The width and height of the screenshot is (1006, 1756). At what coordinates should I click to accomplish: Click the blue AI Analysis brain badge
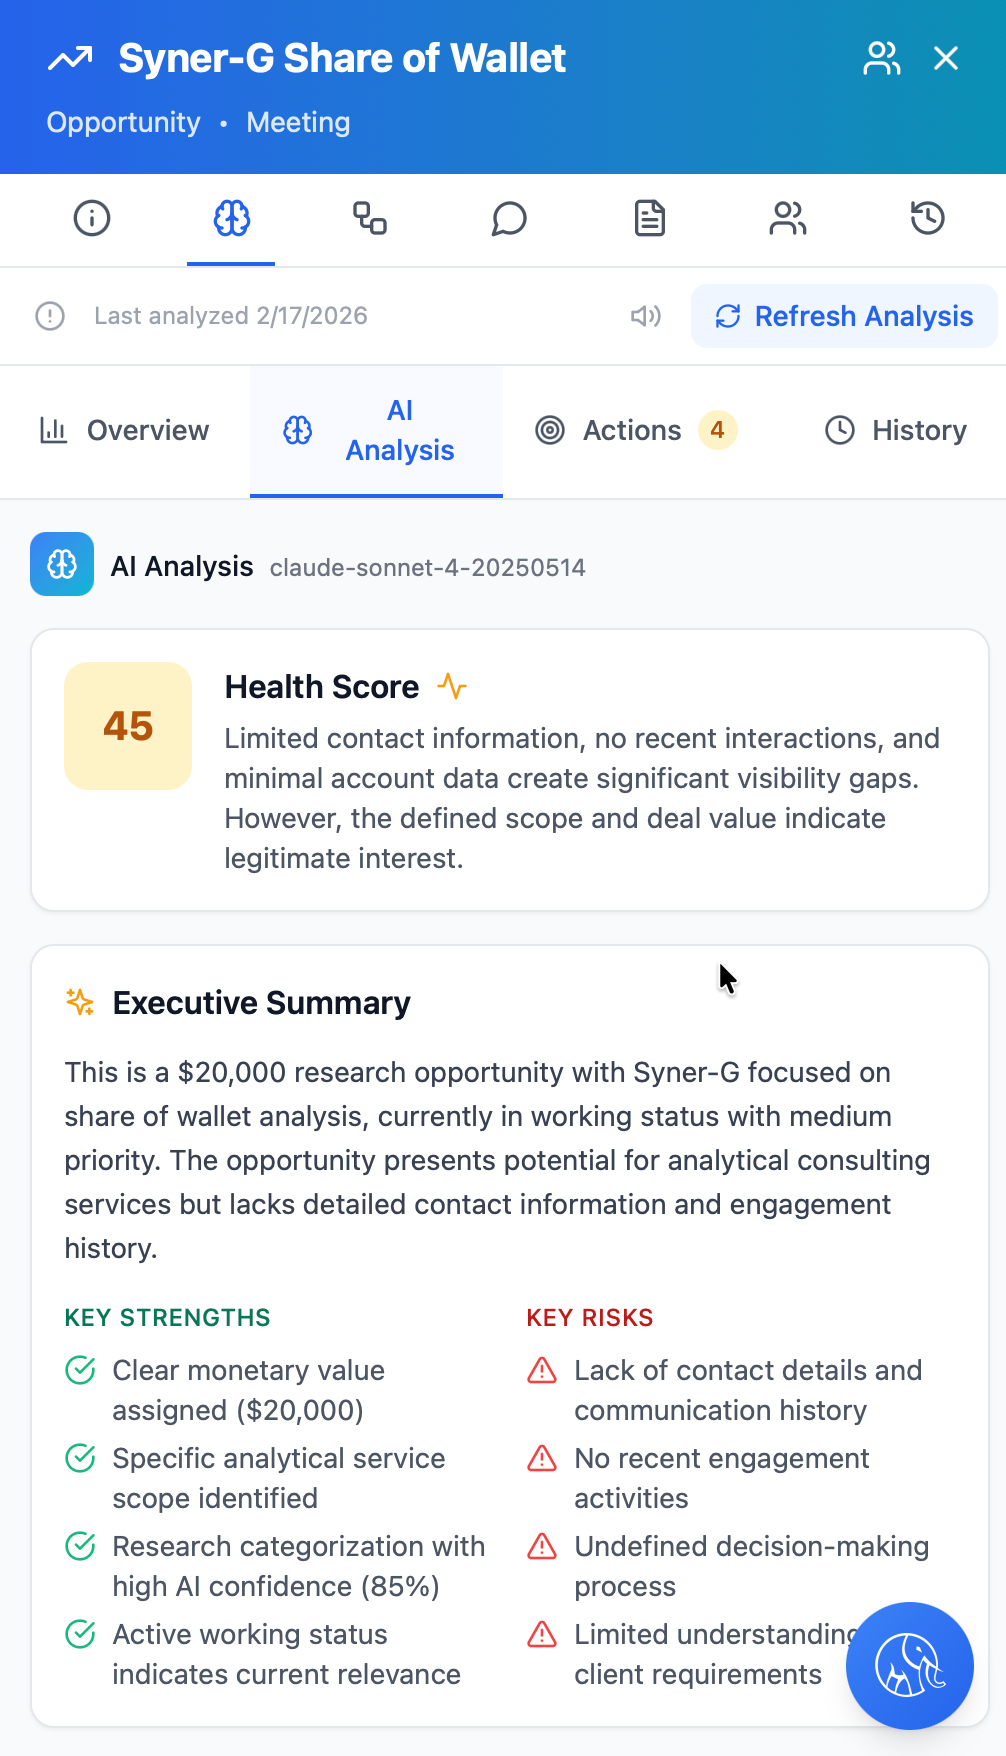point(62,564)
